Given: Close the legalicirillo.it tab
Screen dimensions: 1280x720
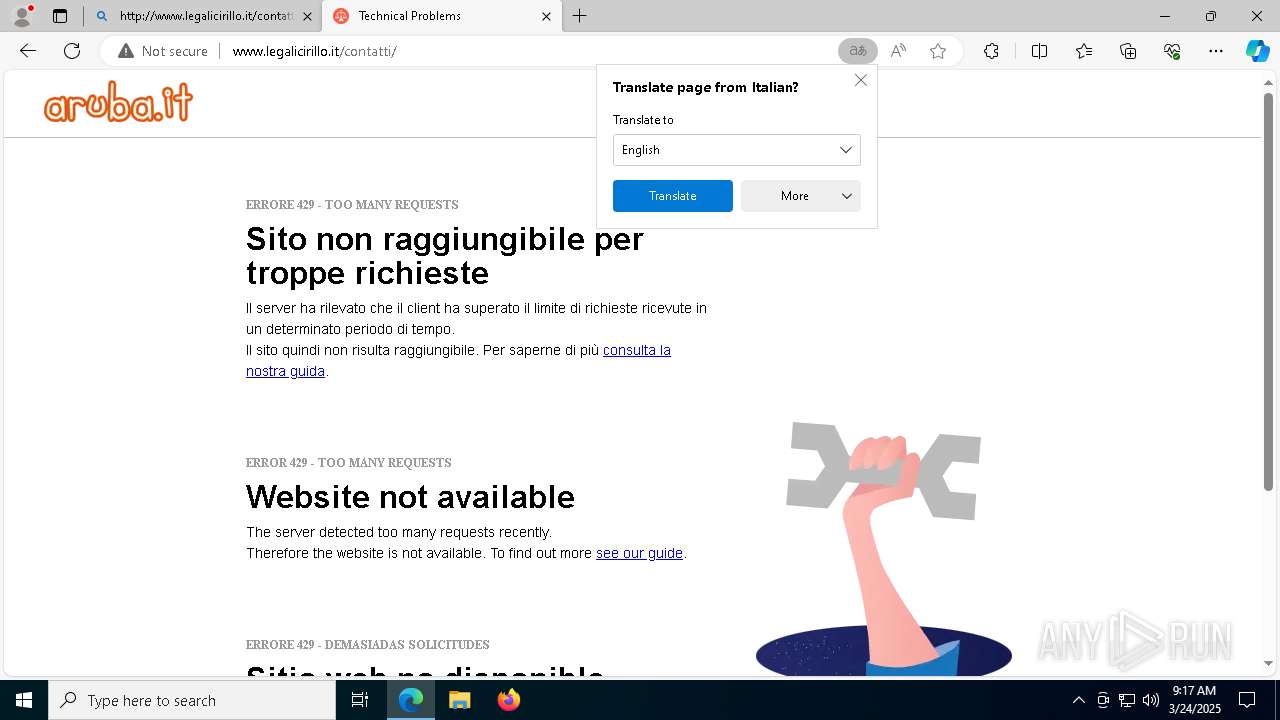Looking at the screenshot, I should coord(307,16).
